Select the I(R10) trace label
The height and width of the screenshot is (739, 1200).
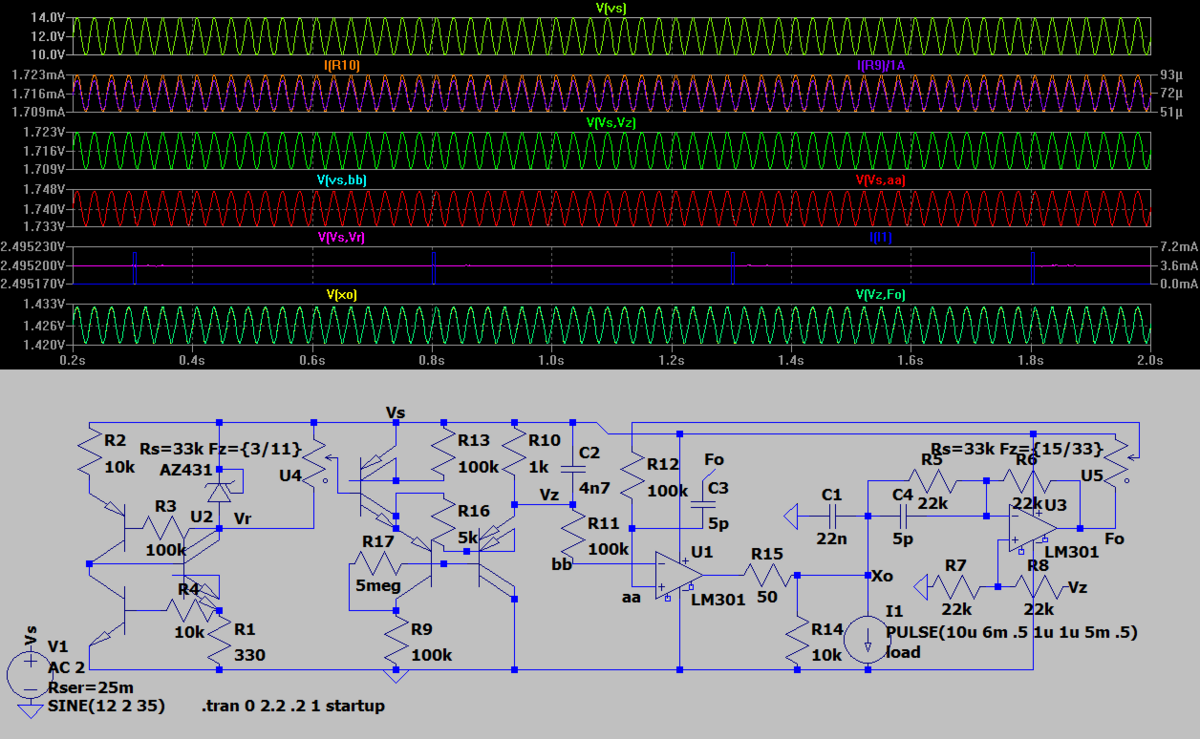pyautogui.click(x=341, y=65)
